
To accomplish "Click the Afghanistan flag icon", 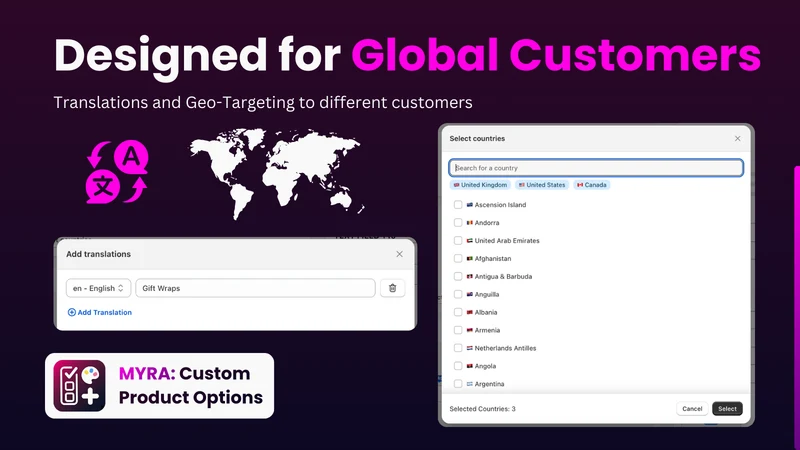I will coord(469,258).
